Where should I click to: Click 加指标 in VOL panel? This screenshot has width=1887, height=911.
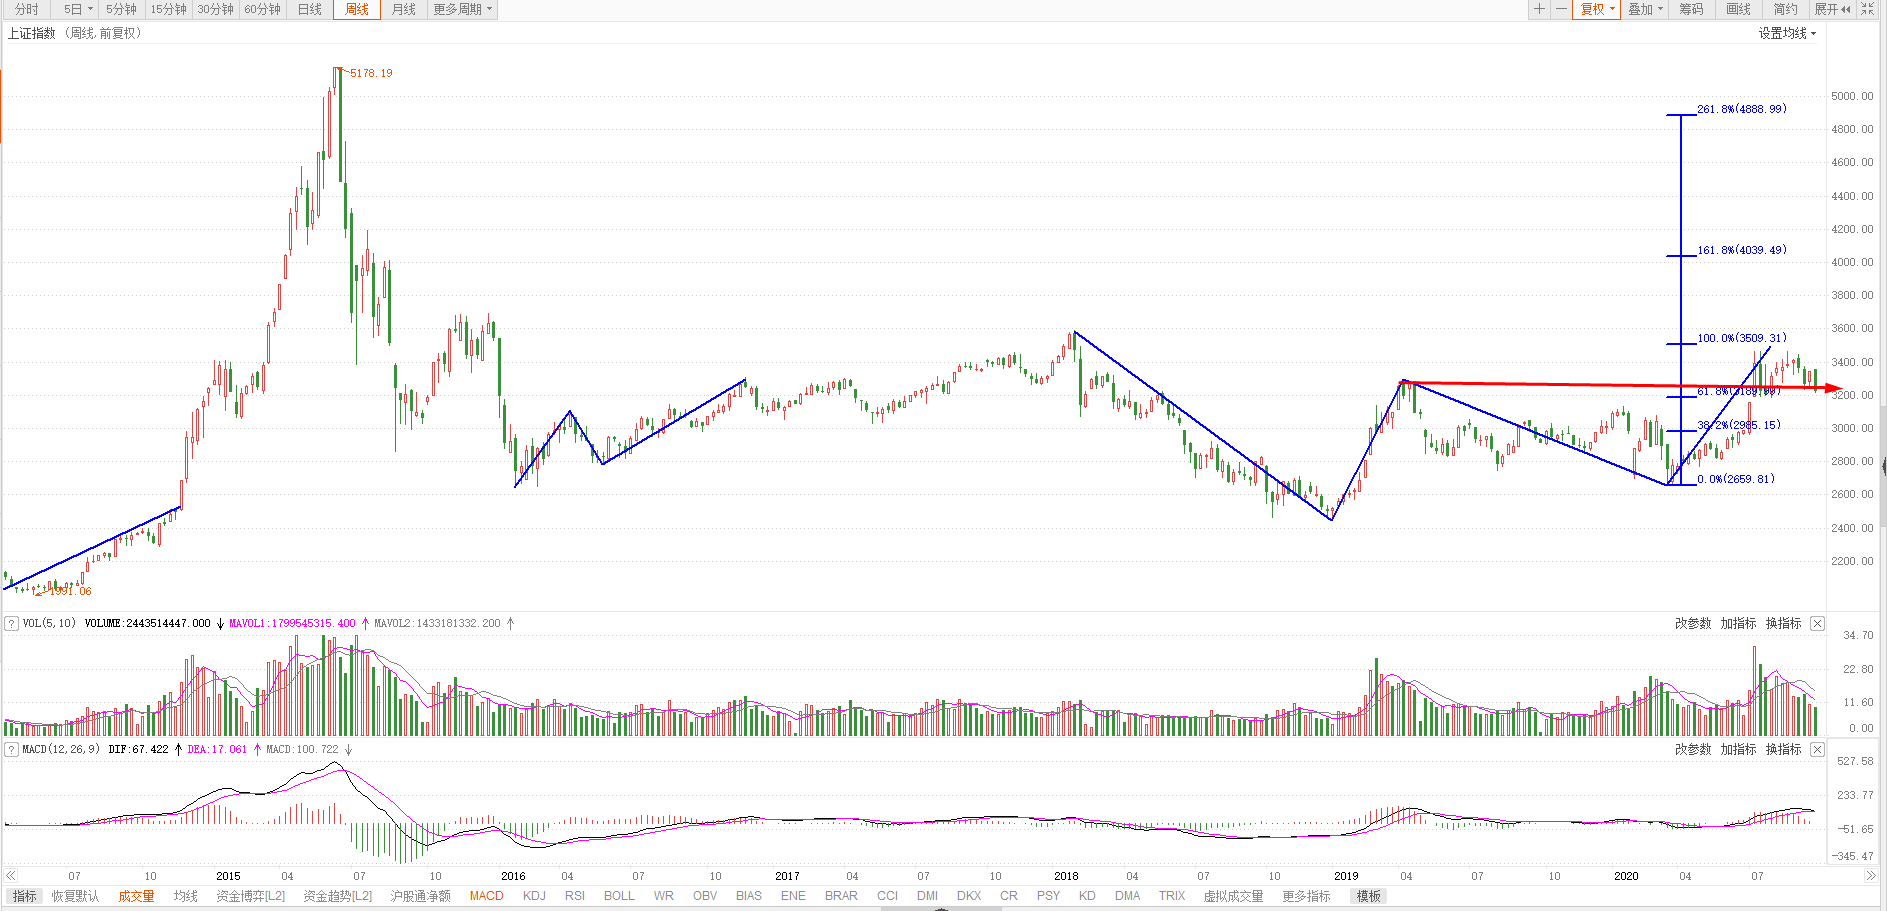pyautogui.click(x=1738, y=623)
